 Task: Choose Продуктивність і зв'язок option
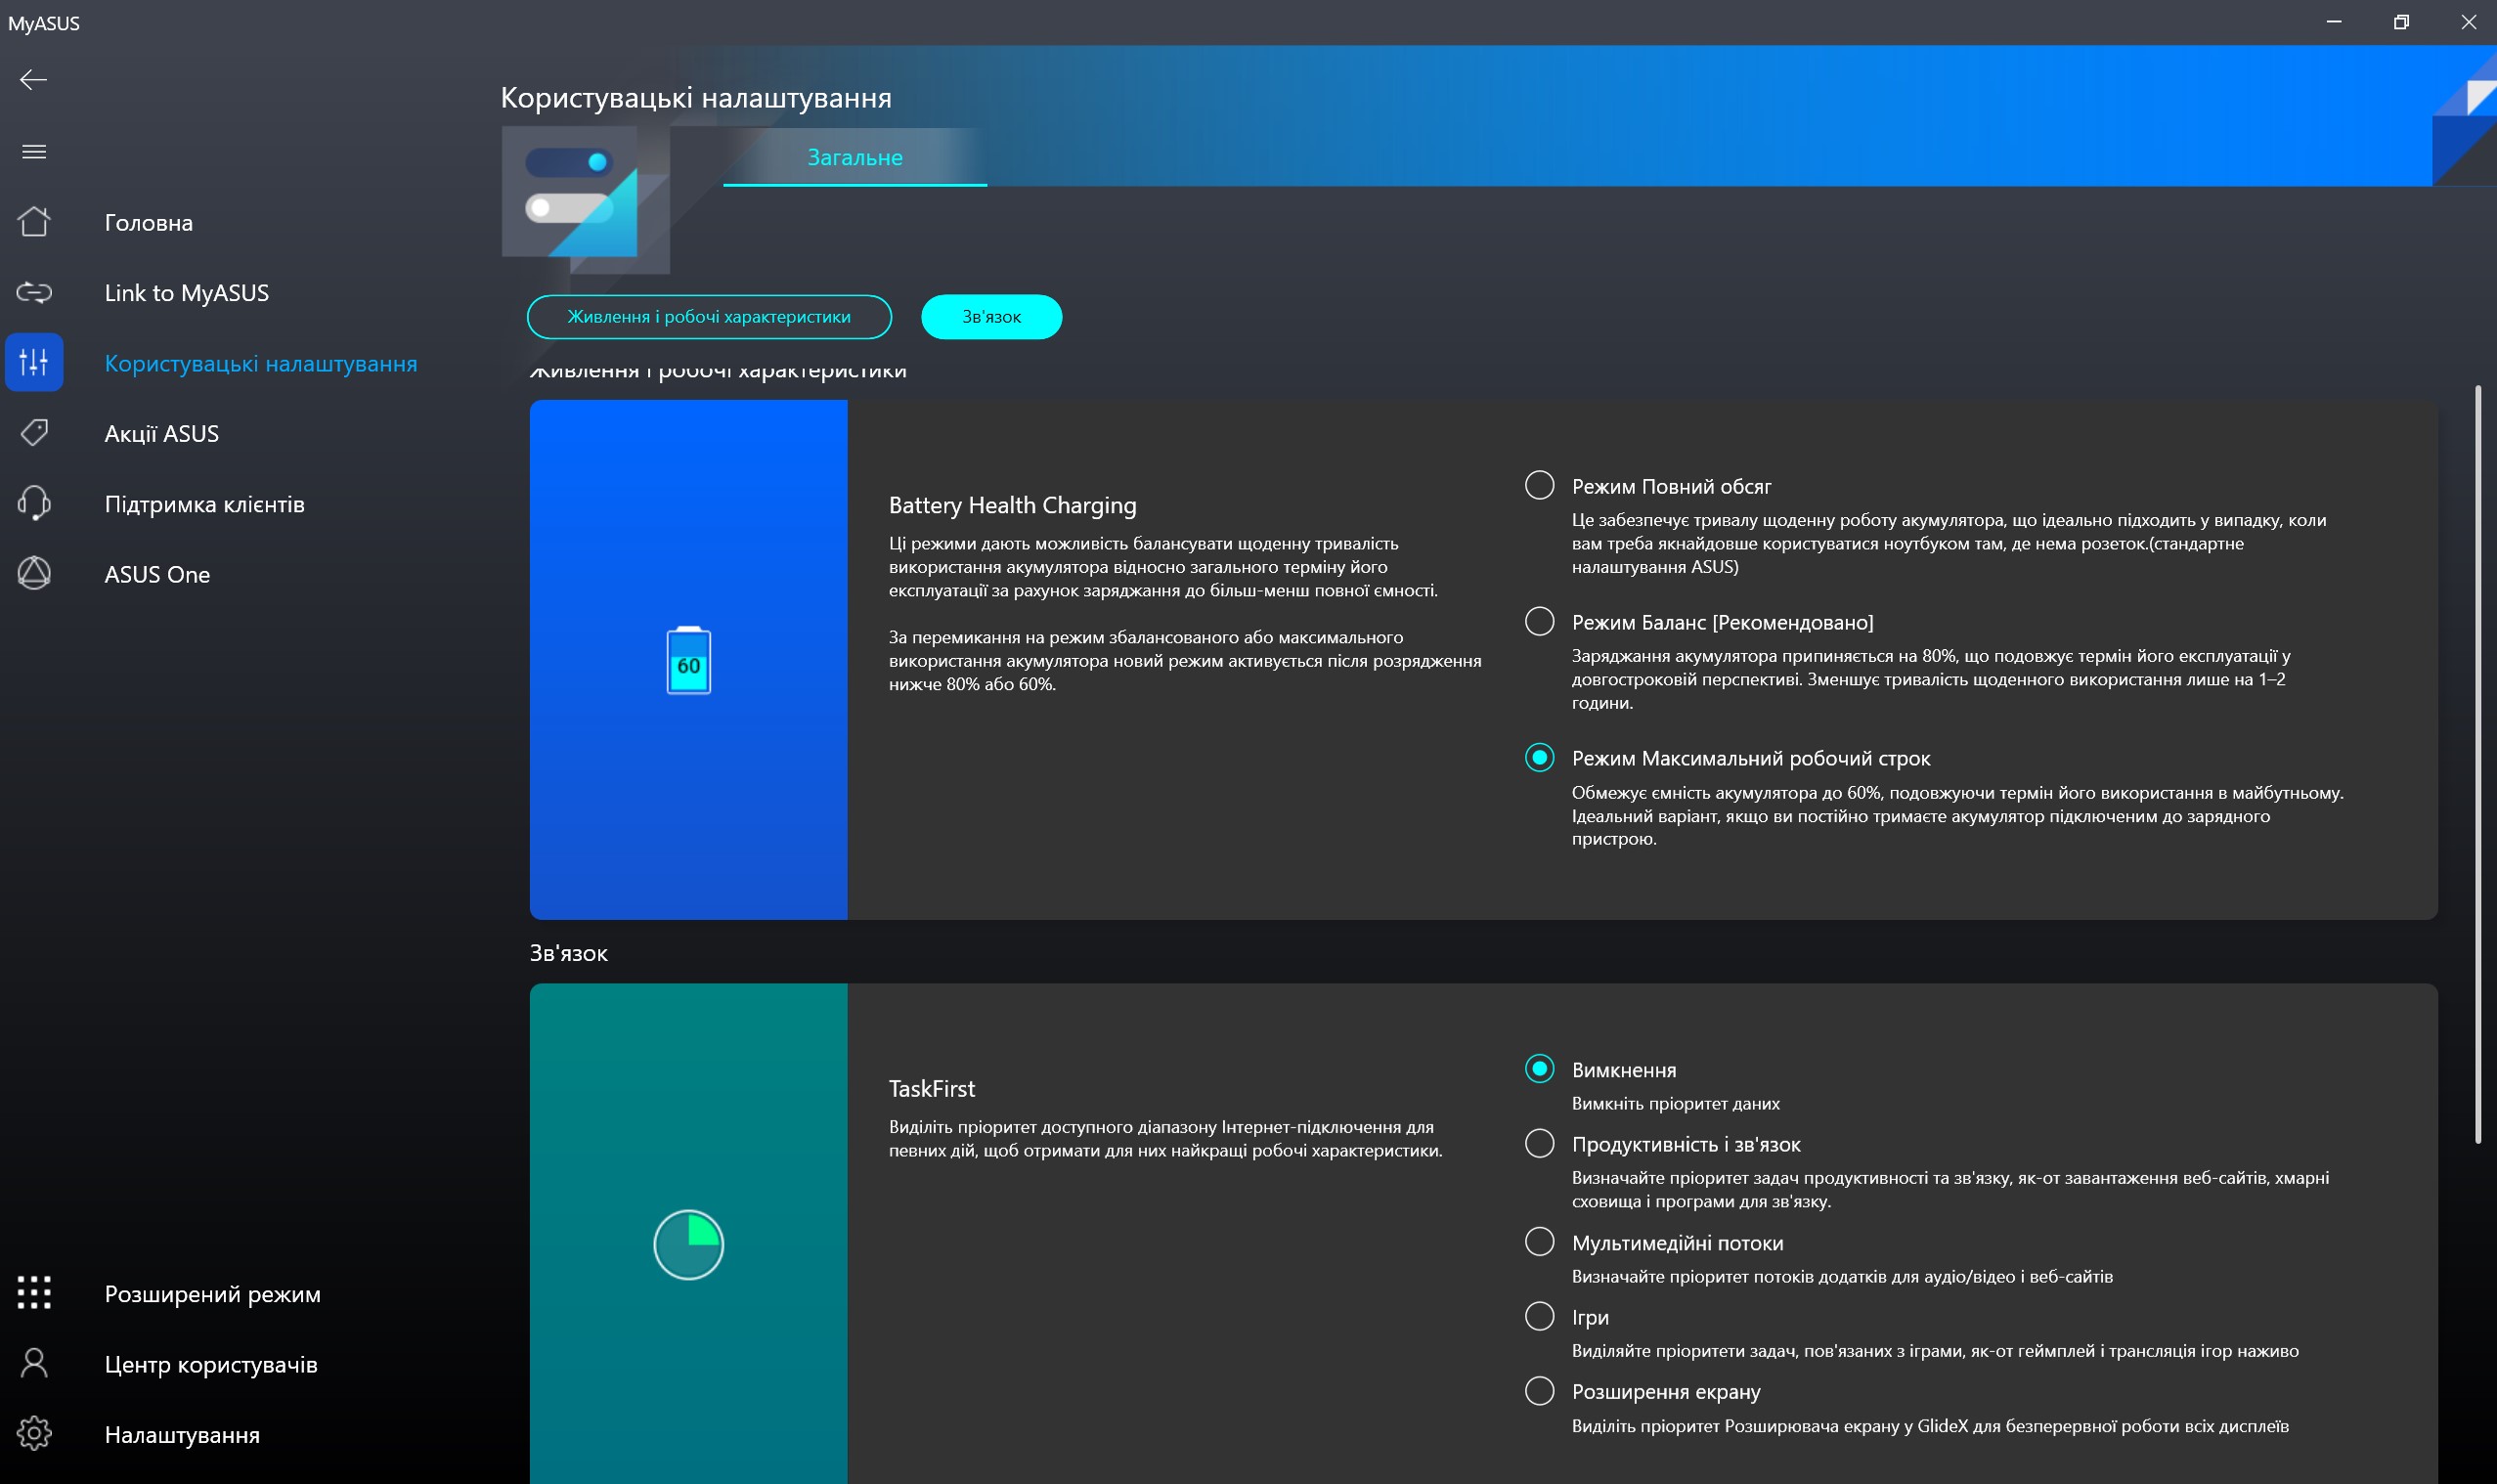1539,1143
